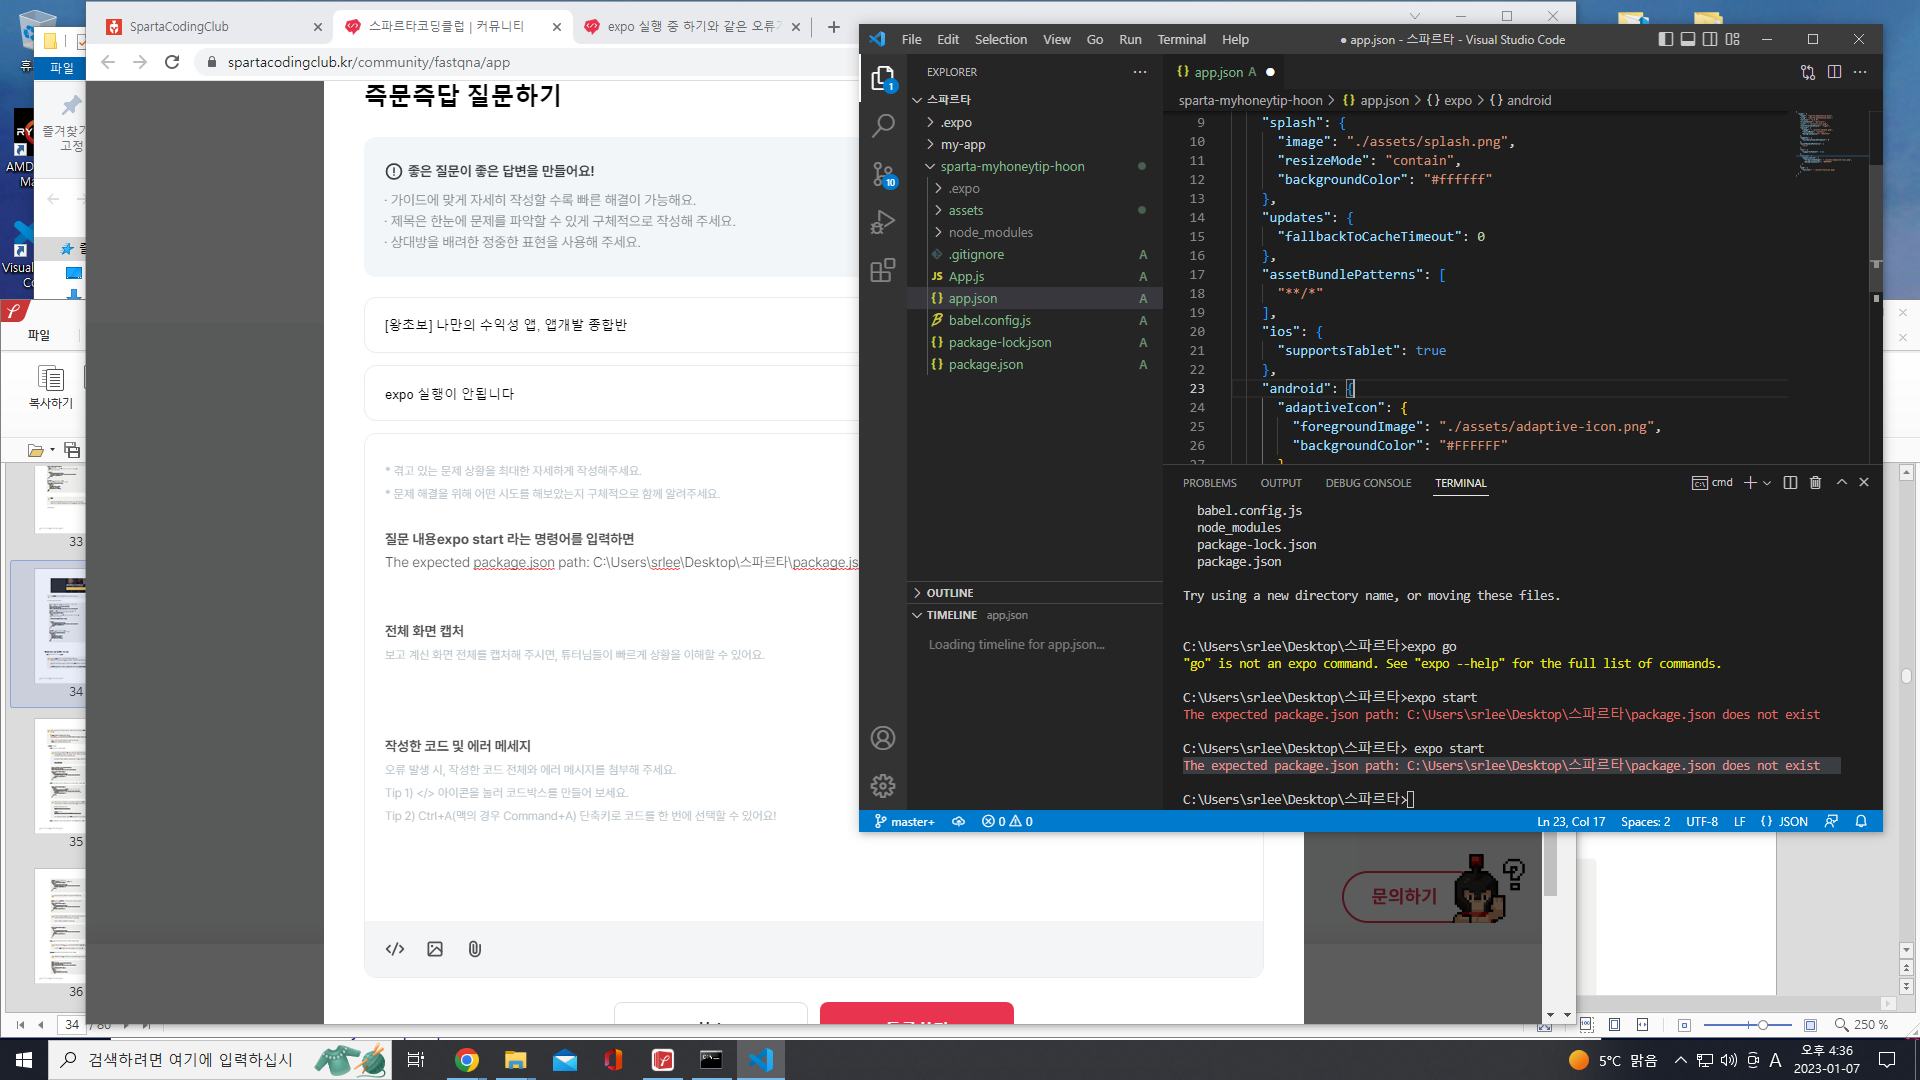The width and height of the screenshot is (1920, 1080).
Task: Open the Selection menu in VS Code
Action: pyautogui.click(x=1001, y=39)
